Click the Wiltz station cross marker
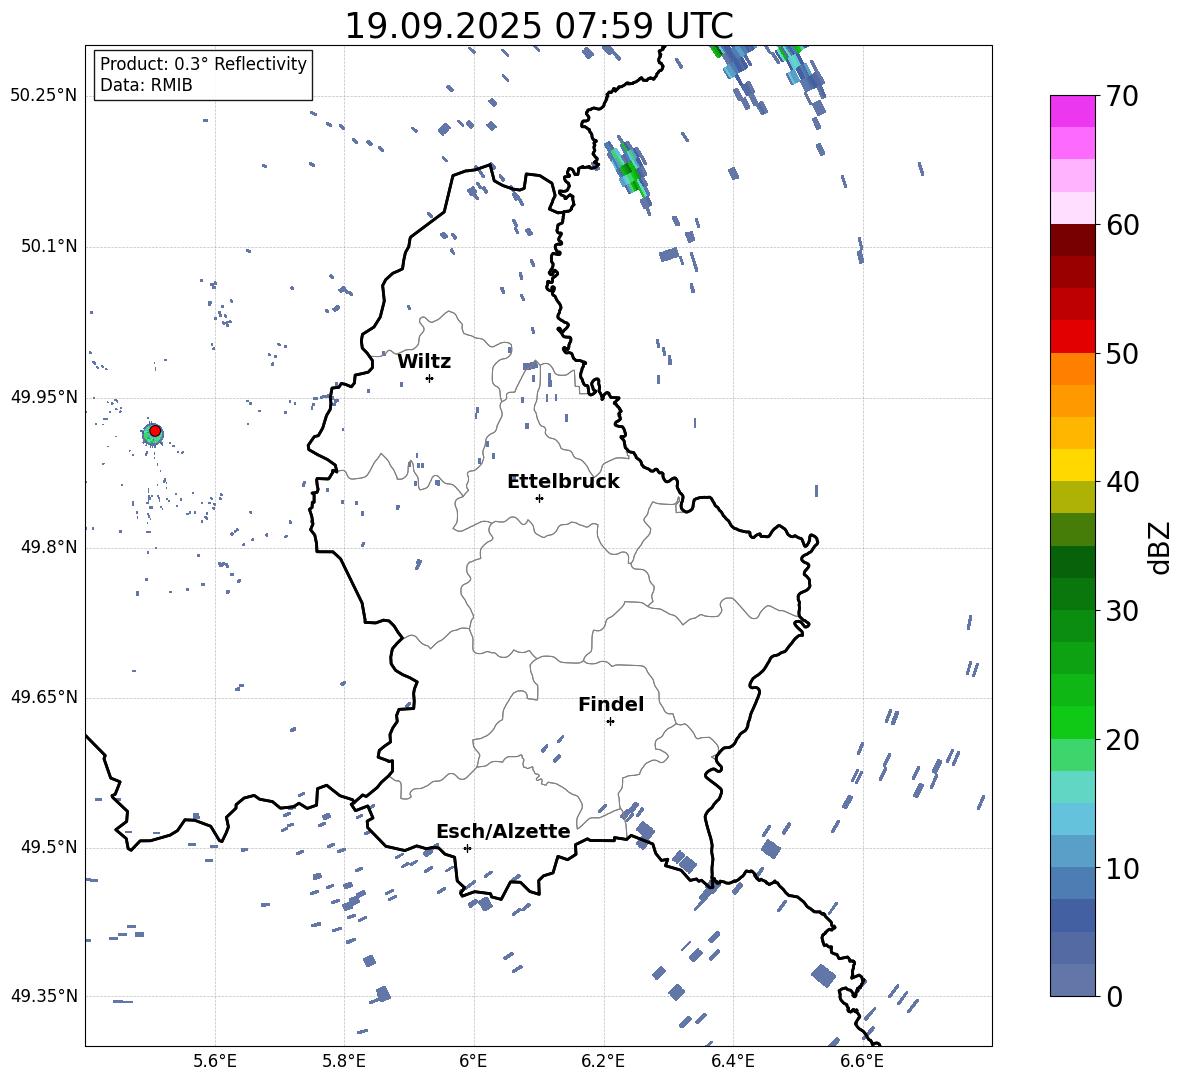1184x1081 pixels. (429, 378)
